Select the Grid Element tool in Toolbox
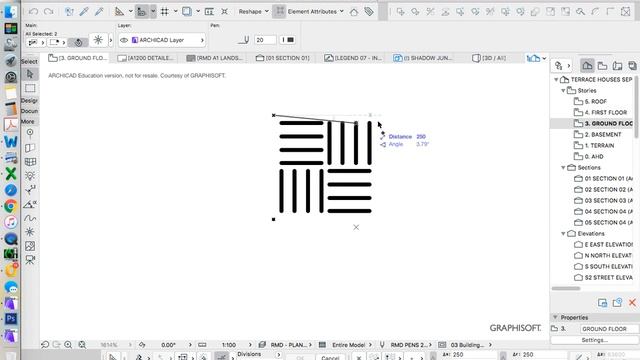Viewport: 640px width, 360px height. [x=30, y=133]
